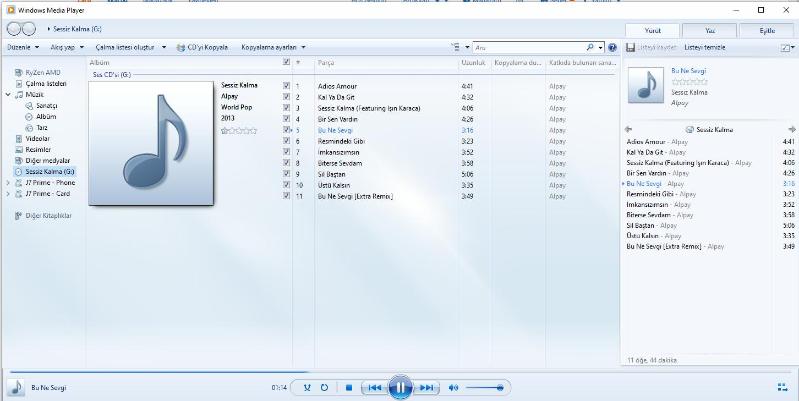The width and height of the screenshot is (799, 401).
Task: Open the Help question mark icon
Action: click(612, 47)
